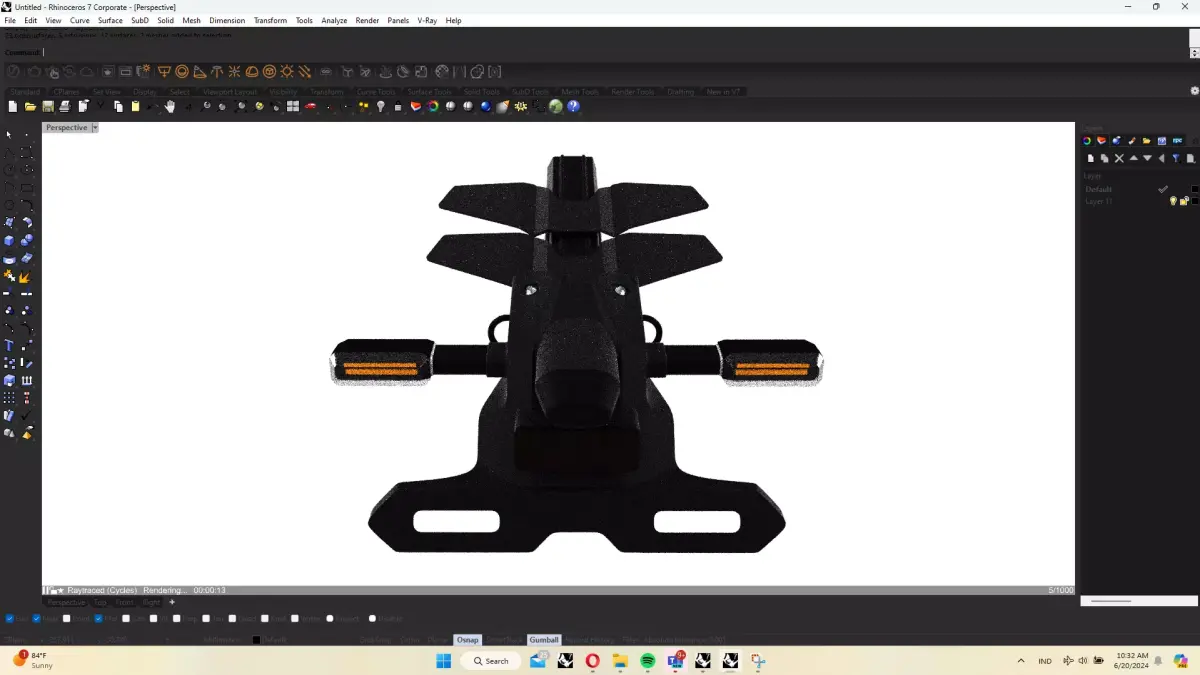Viewport: 1200px width, 675px height.
Task: Open the SubD menu
Action: pos(139,20)
